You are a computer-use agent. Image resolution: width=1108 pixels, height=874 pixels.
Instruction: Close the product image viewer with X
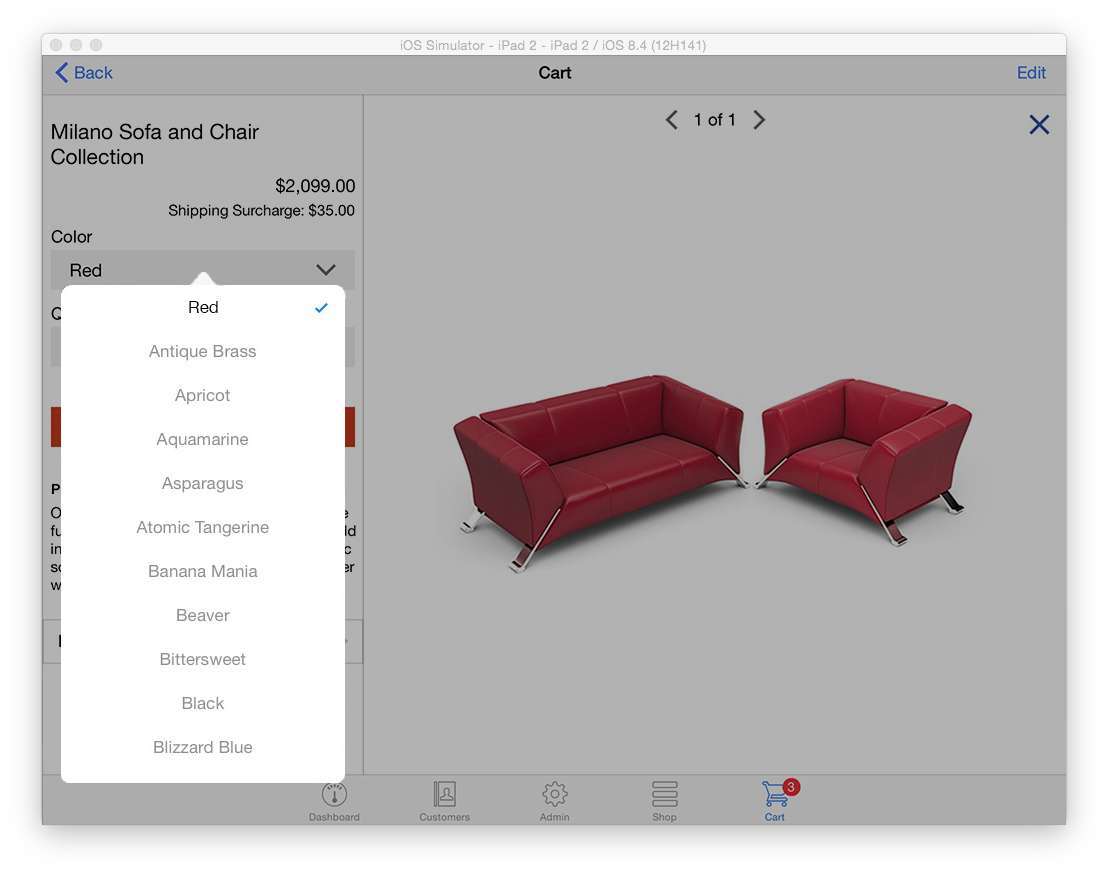(x=1039, y=125)
